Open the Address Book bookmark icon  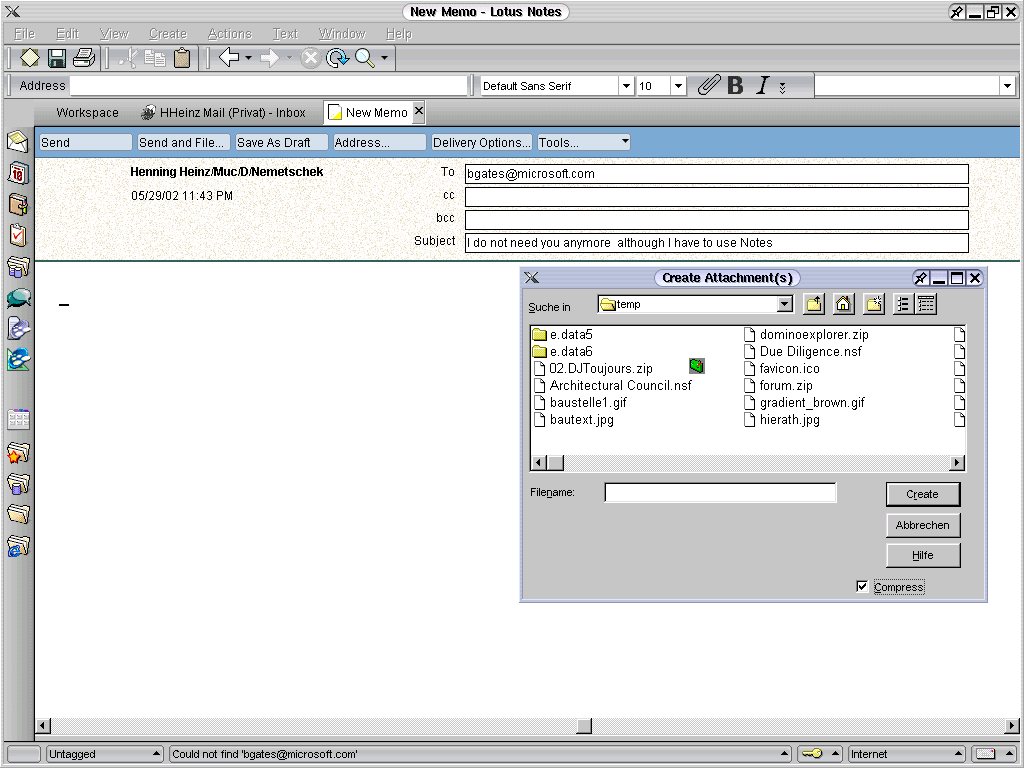(x=18, y=204)
